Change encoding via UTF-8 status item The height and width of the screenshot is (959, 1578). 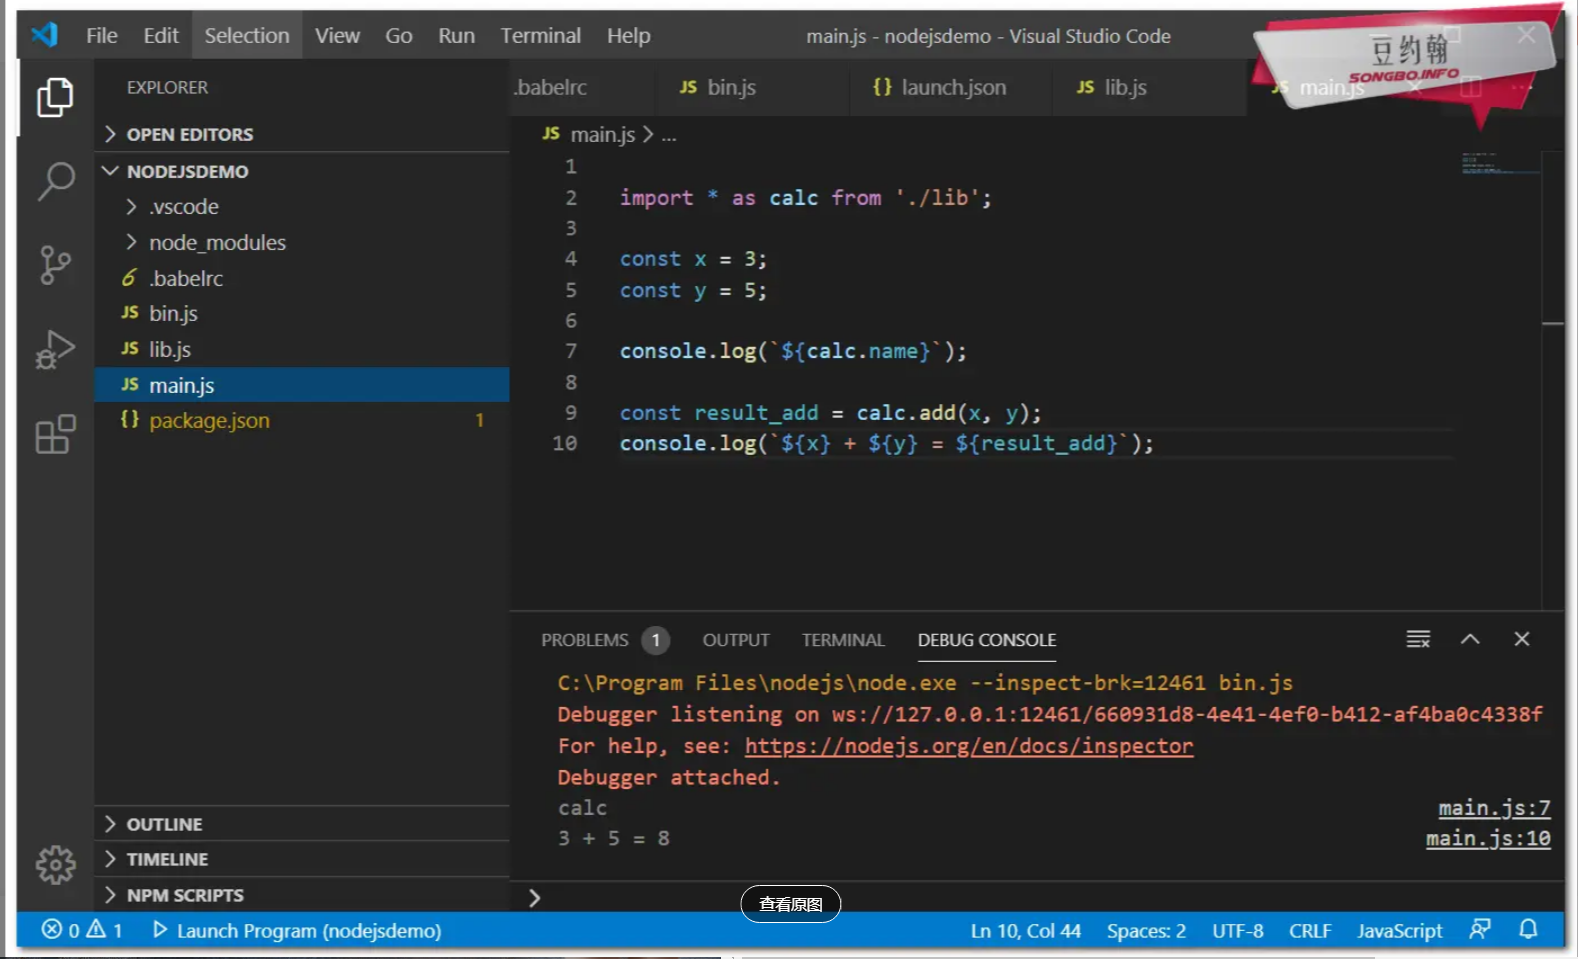pyautogui.click(x=1237, y=931)
